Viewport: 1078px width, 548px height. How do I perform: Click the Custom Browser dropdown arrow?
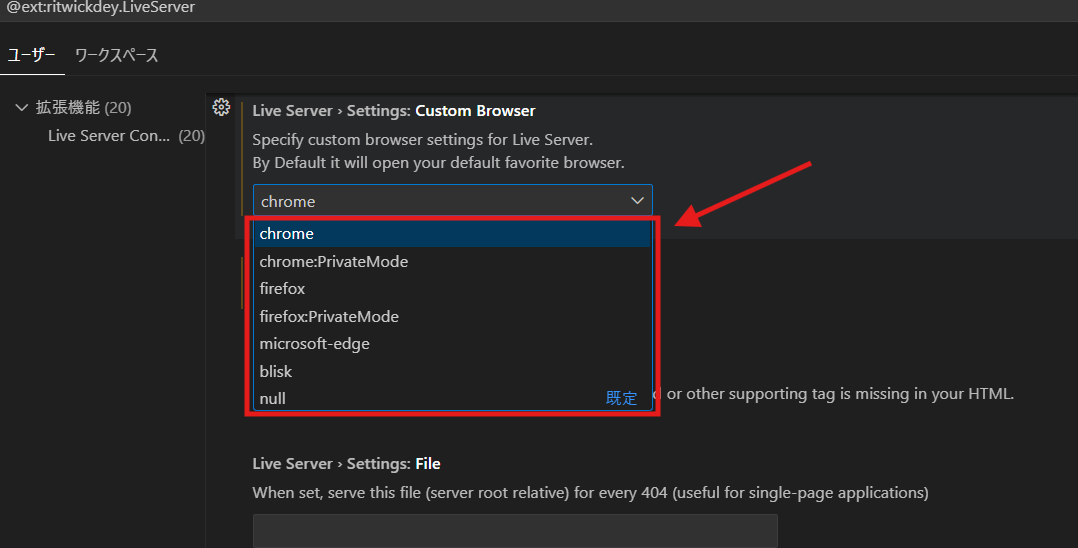click(637, 201)
